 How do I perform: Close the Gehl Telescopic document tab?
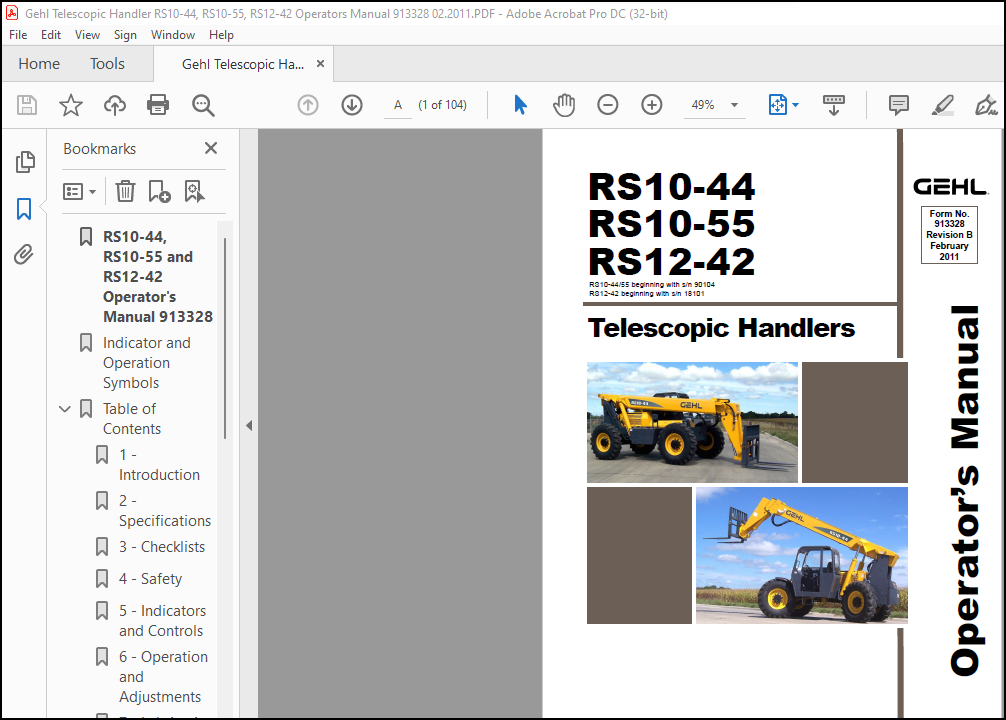click(320, 64)
